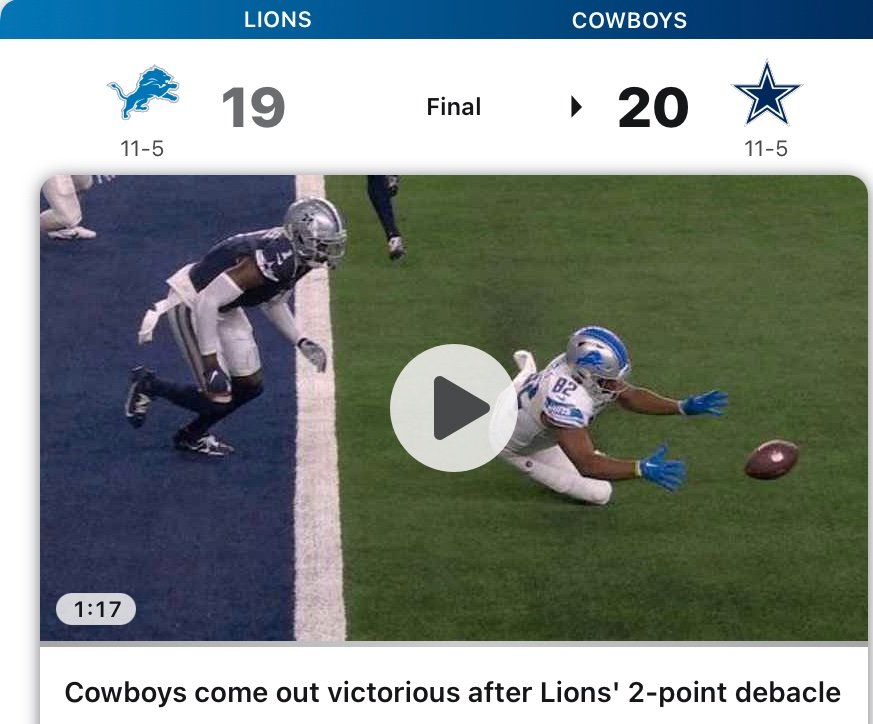Click the Dallas Cowboys star logo
This screenshot has height=724, width=873.
pyautogui.click(x=767, y=93)
